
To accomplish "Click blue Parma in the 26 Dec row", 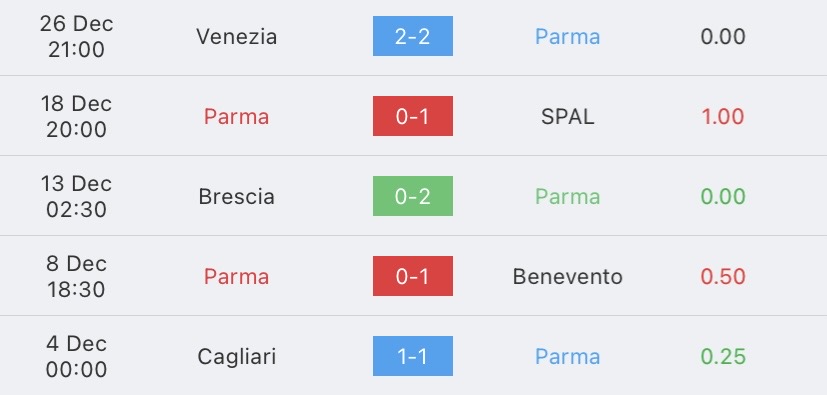I will click(568, 36).
